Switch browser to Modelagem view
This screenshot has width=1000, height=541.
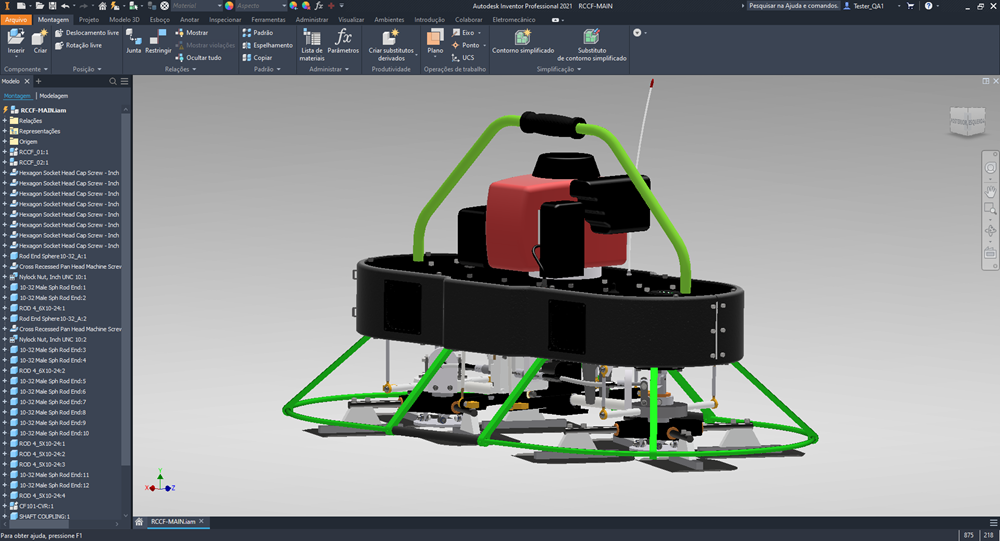pyautogui.click(x=54, y=96)
